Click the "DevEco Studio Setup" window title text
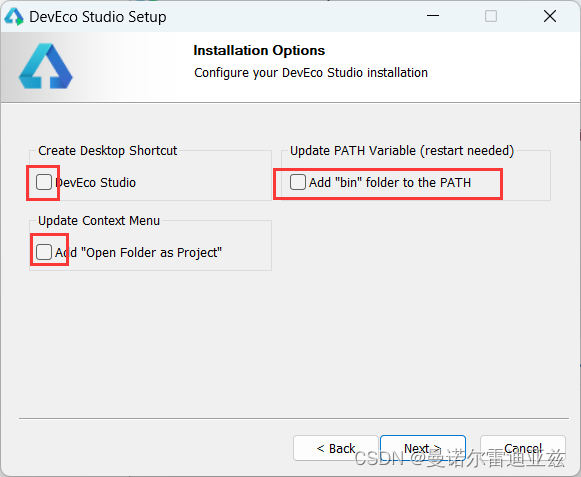This screenshot has height=477, width=581. (98, 17)
